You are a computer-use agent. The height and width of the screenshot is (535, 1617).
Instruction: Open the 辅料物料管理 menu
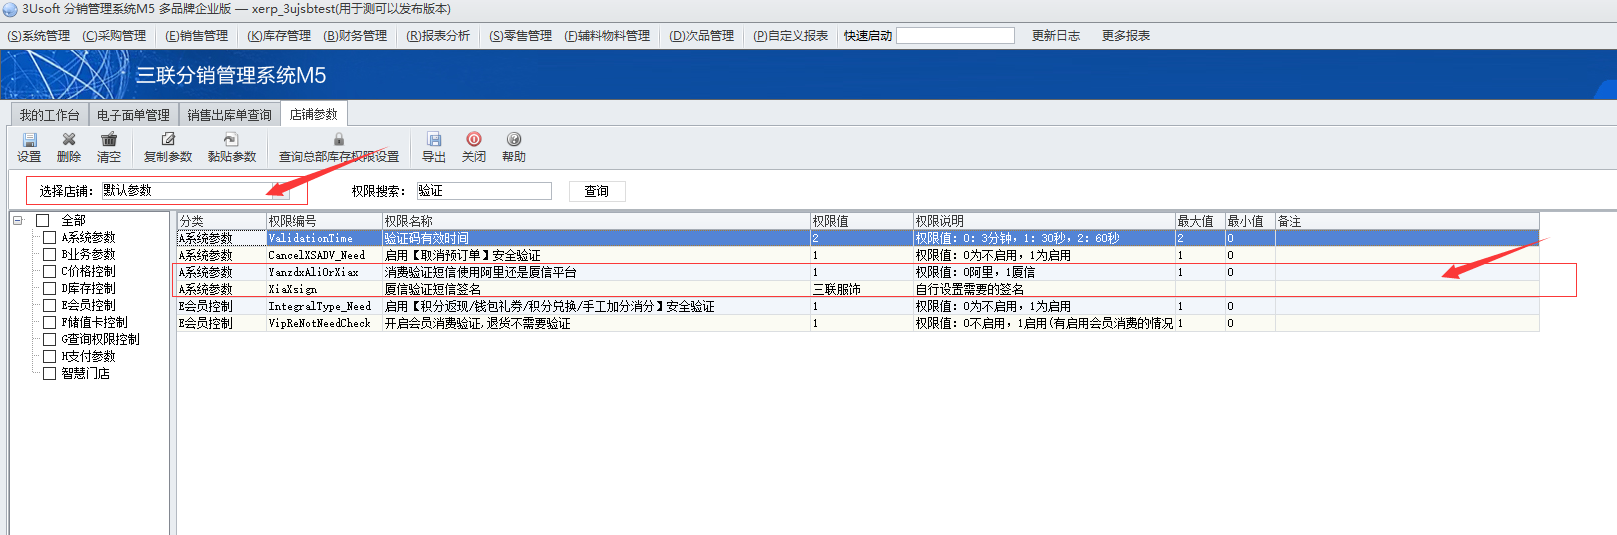[607, 36]
